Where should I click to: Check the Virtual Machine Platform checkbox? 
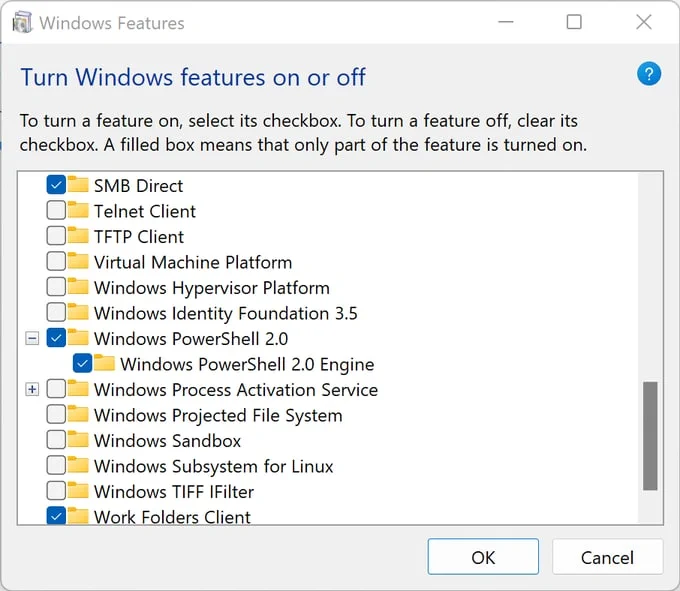pyautogui.click(x=56, y=261)
